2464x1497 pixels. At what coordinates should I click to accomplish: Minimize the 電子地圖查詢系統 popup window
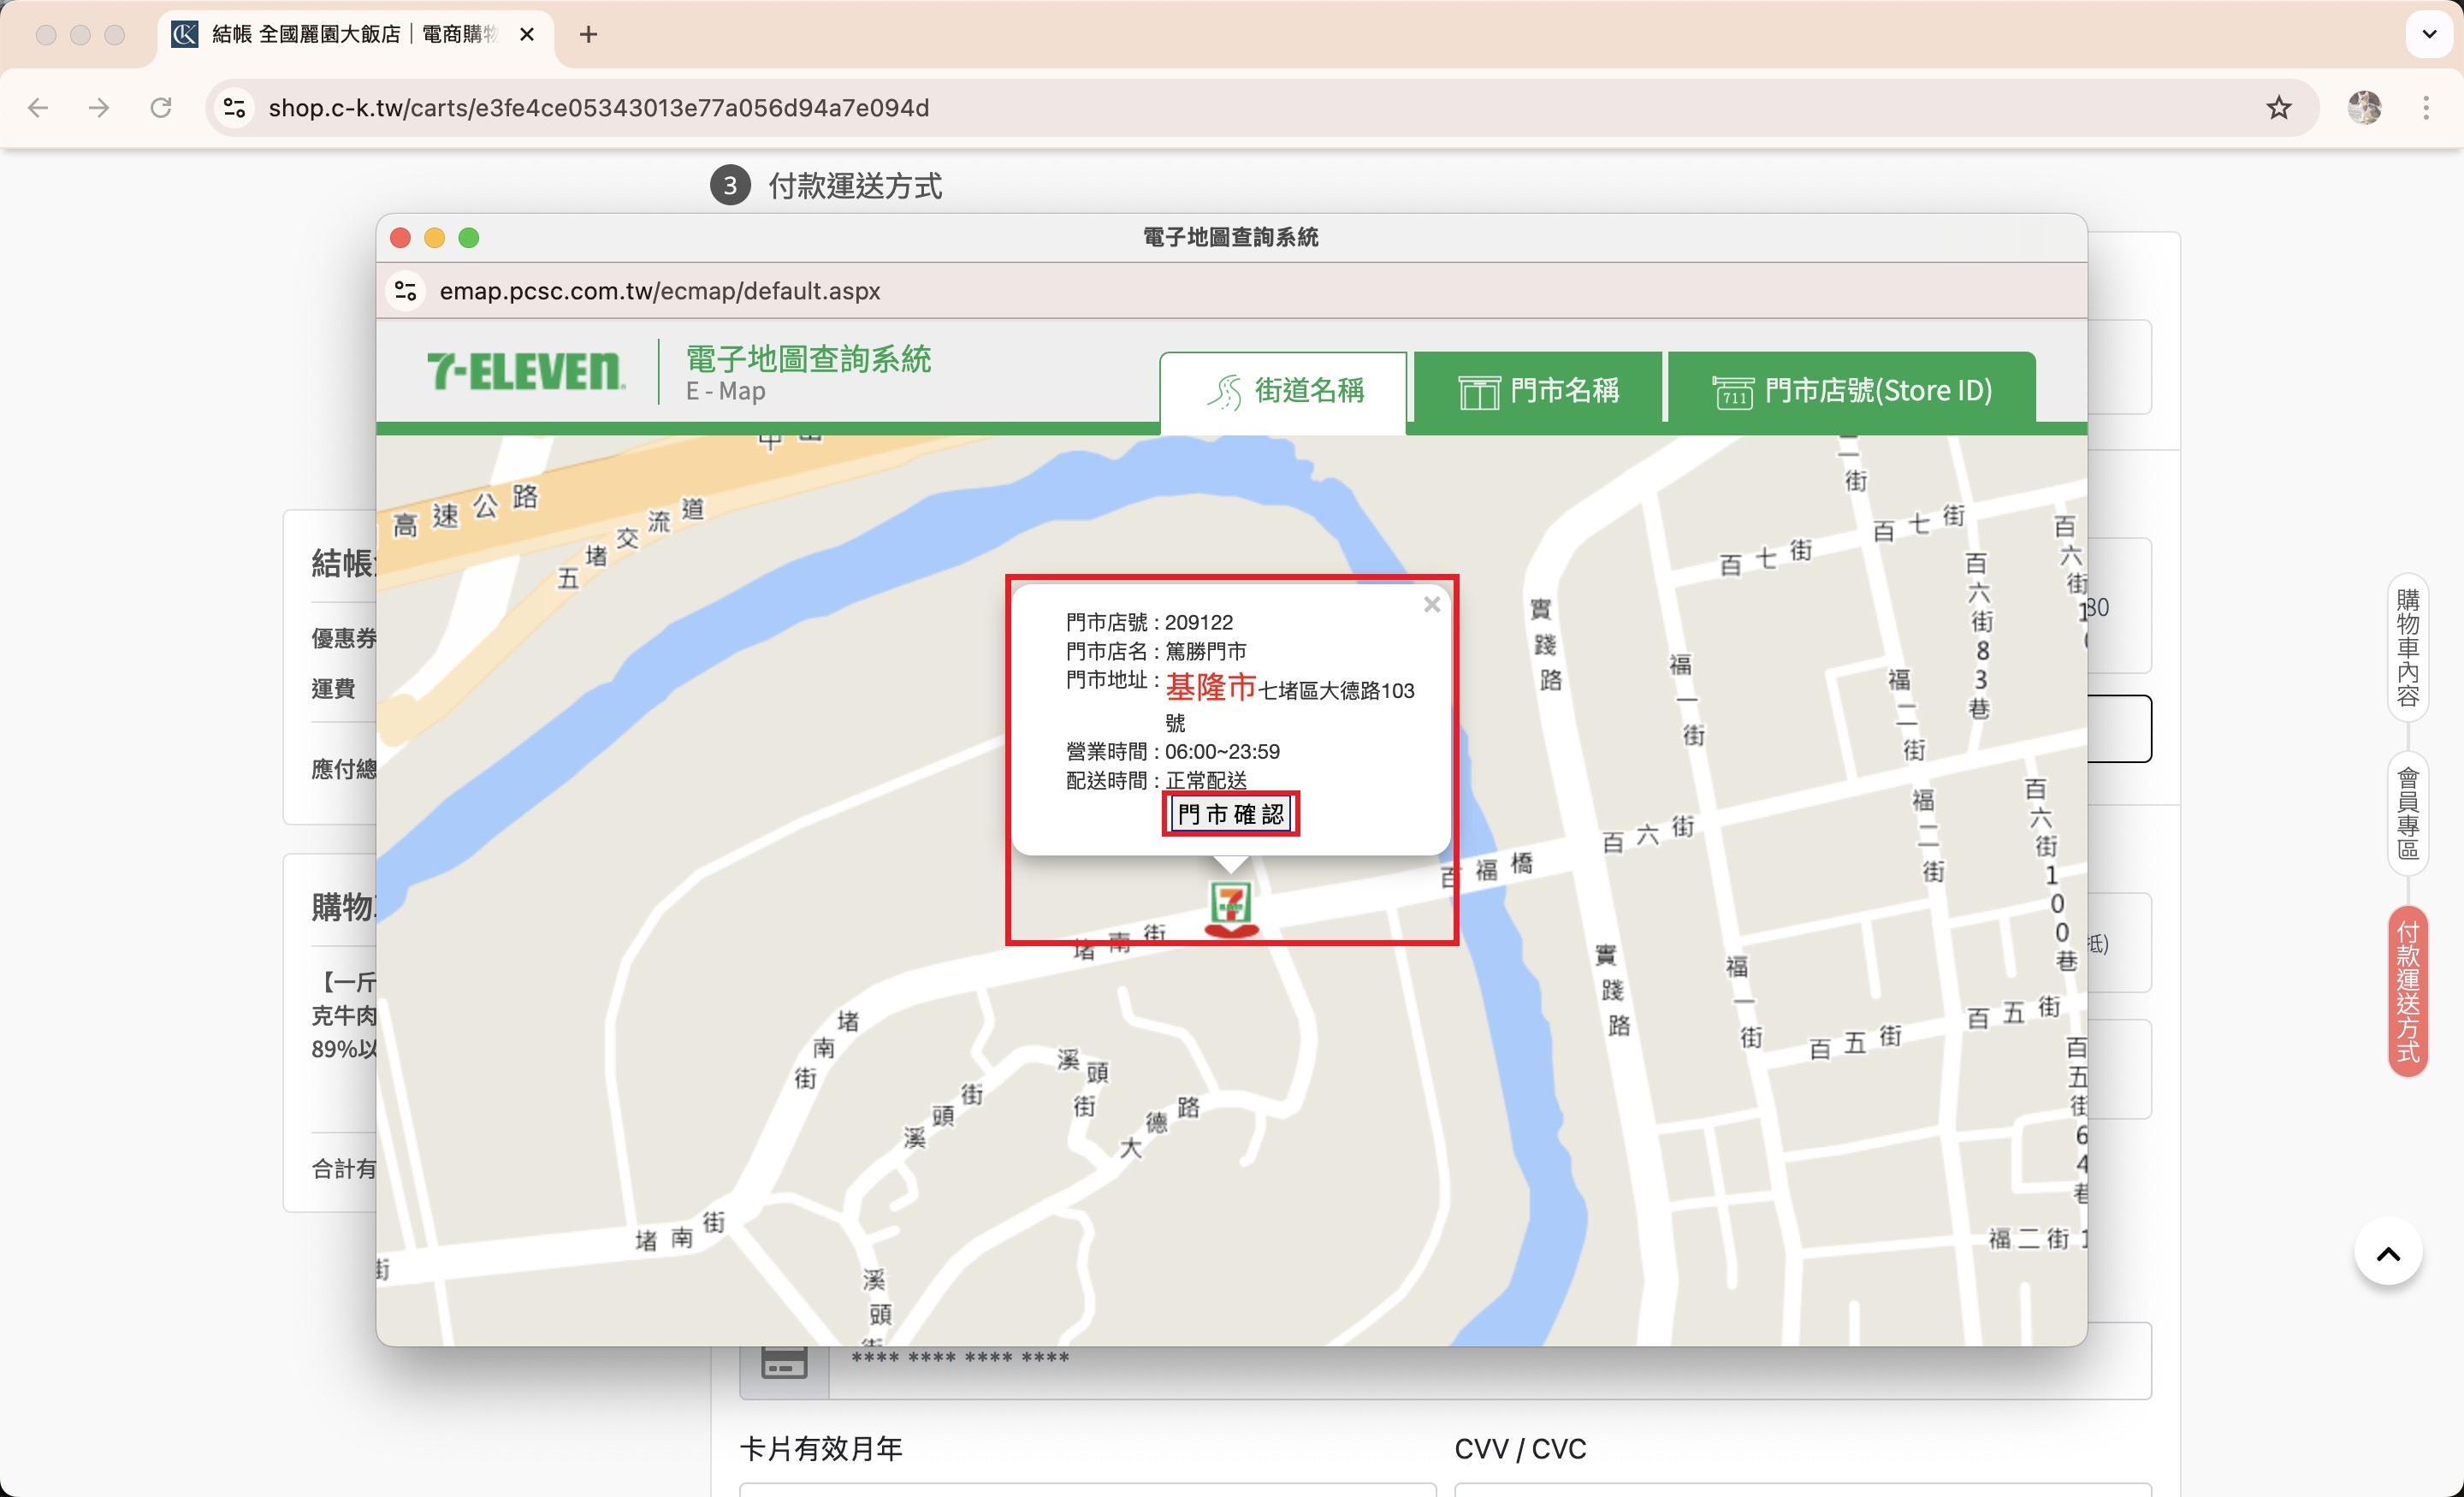434,237
